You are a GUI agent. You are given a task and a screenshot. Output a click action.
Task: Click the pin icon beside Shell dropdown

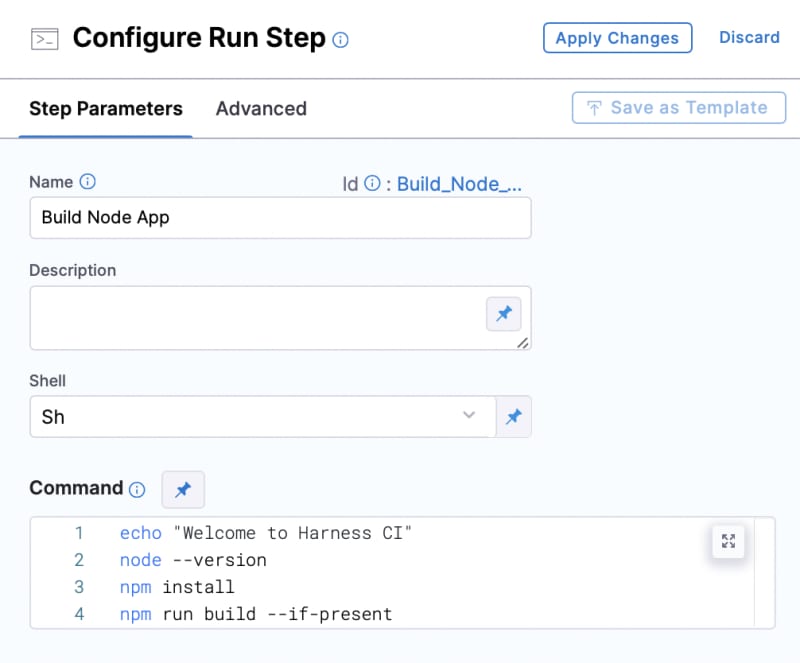pos(514,416)
